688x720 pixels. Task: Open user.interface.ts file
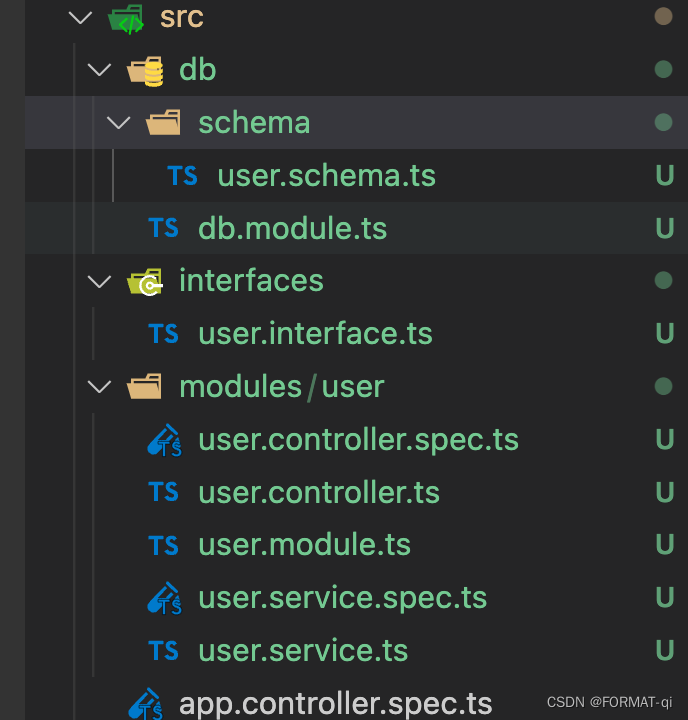316,333
